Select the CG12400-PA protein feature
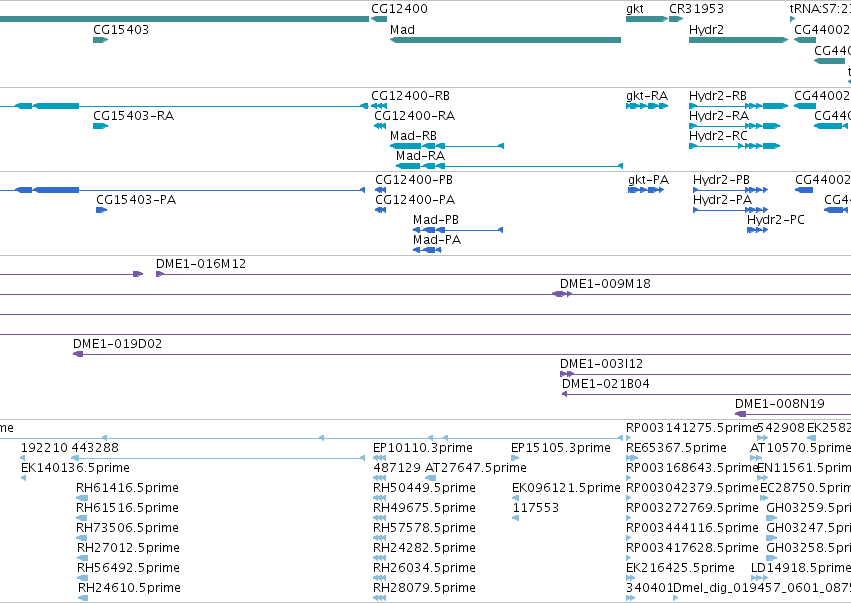 coord(380,210)
